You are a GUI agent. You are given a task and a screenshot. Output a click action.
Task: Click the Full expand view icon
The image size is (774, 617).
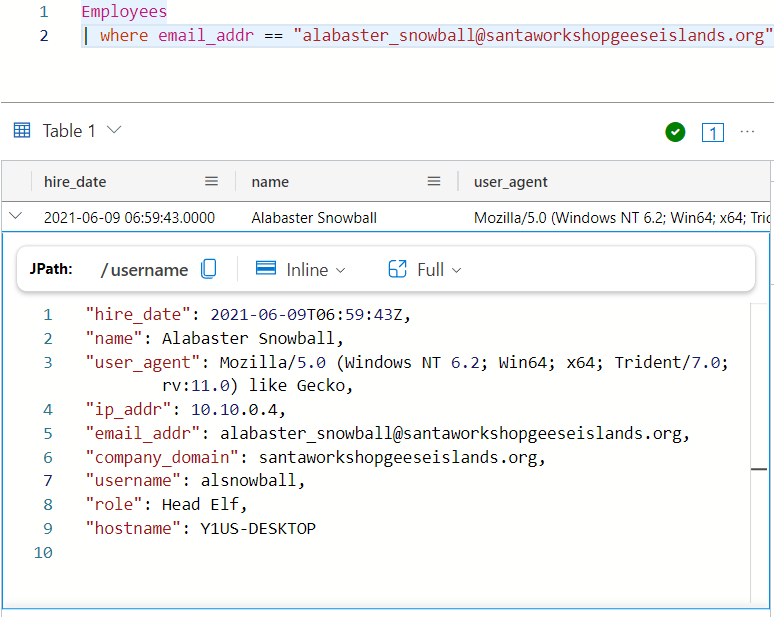[397, 269]
